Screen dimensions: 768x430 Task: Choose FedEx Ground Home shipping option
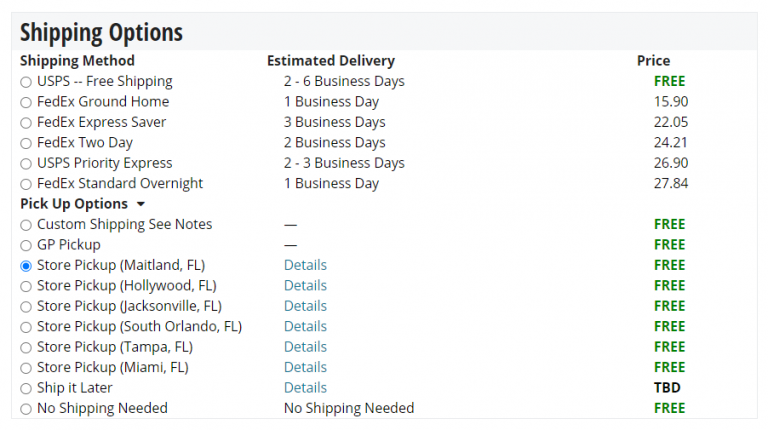click(x=26, y=102)
